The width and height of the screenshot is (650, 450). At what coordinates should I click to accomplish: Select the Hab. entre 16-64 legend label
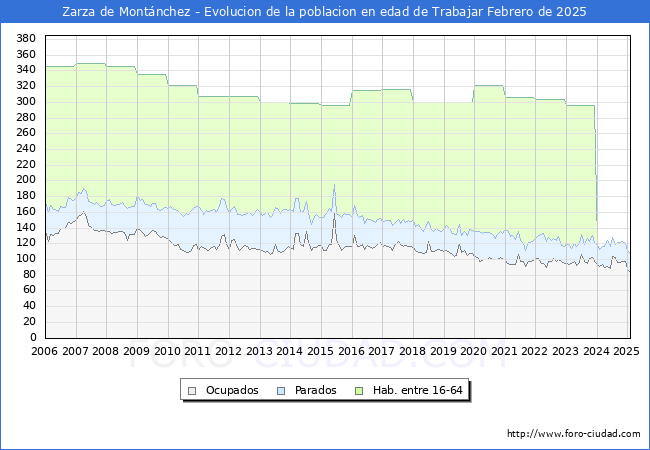(x=417, y=390)
